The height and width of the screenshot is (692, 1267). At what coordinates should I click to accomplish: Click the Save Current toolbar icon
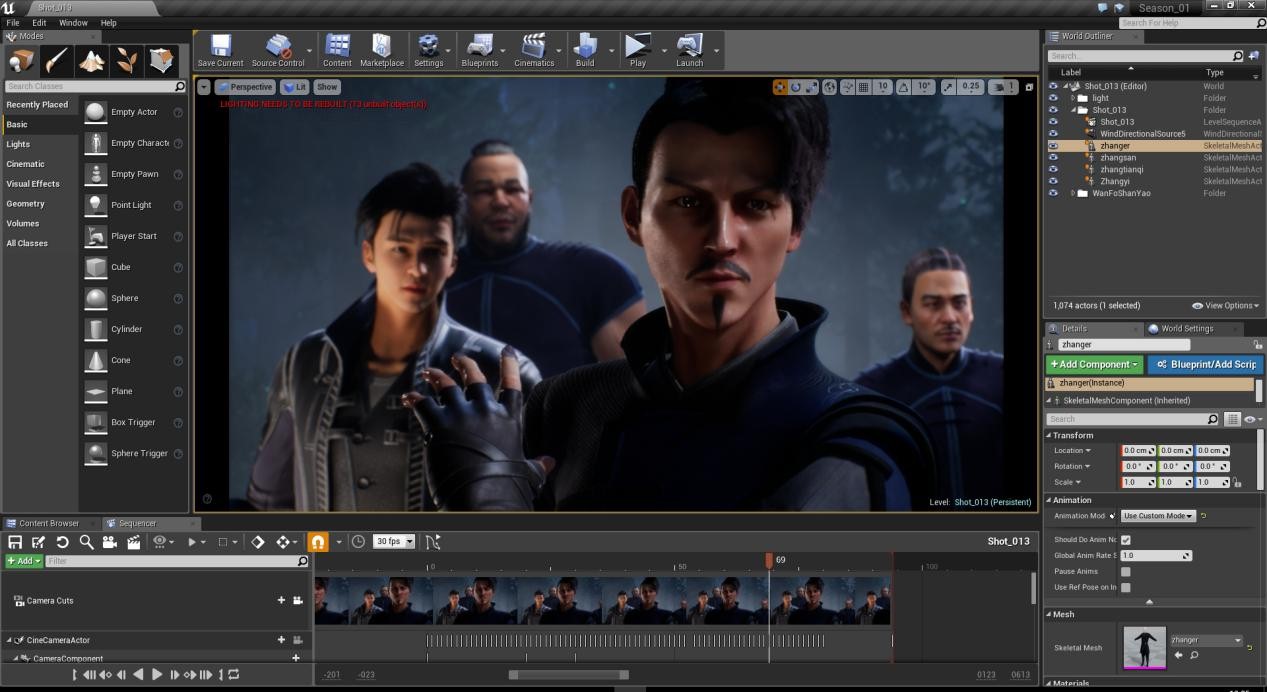(220, 50)
